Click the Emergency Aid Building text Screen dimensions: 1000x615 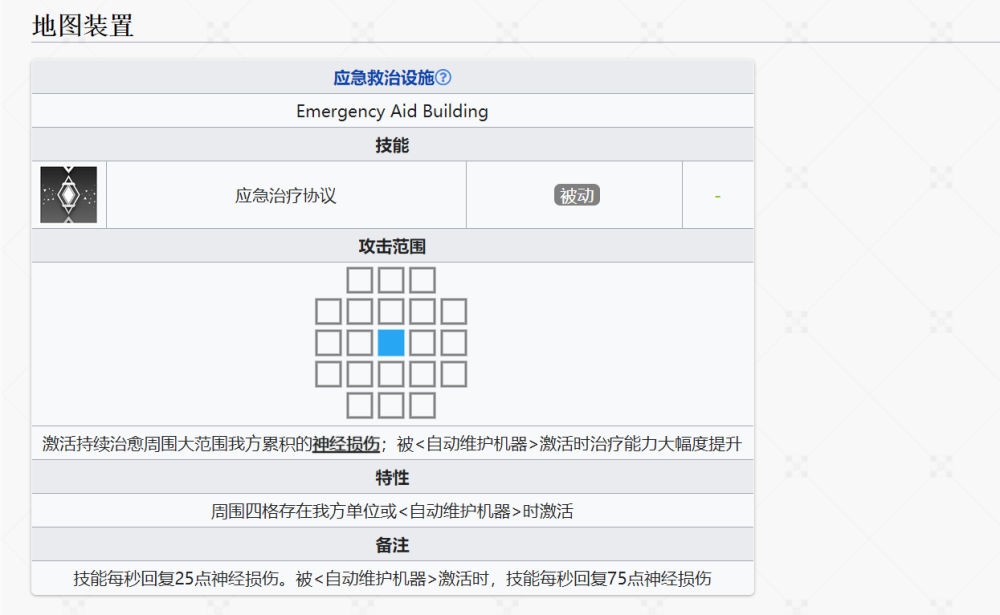392,111
